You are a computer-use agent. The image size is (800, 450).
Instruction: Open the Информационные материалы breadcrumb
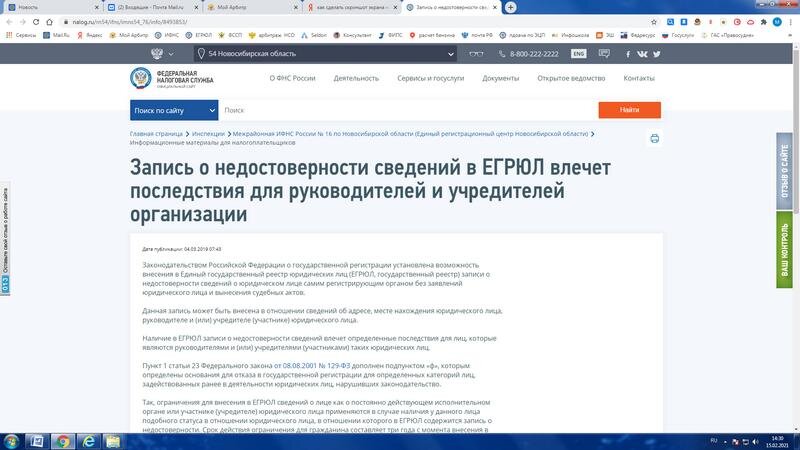[x=212, y=143]
